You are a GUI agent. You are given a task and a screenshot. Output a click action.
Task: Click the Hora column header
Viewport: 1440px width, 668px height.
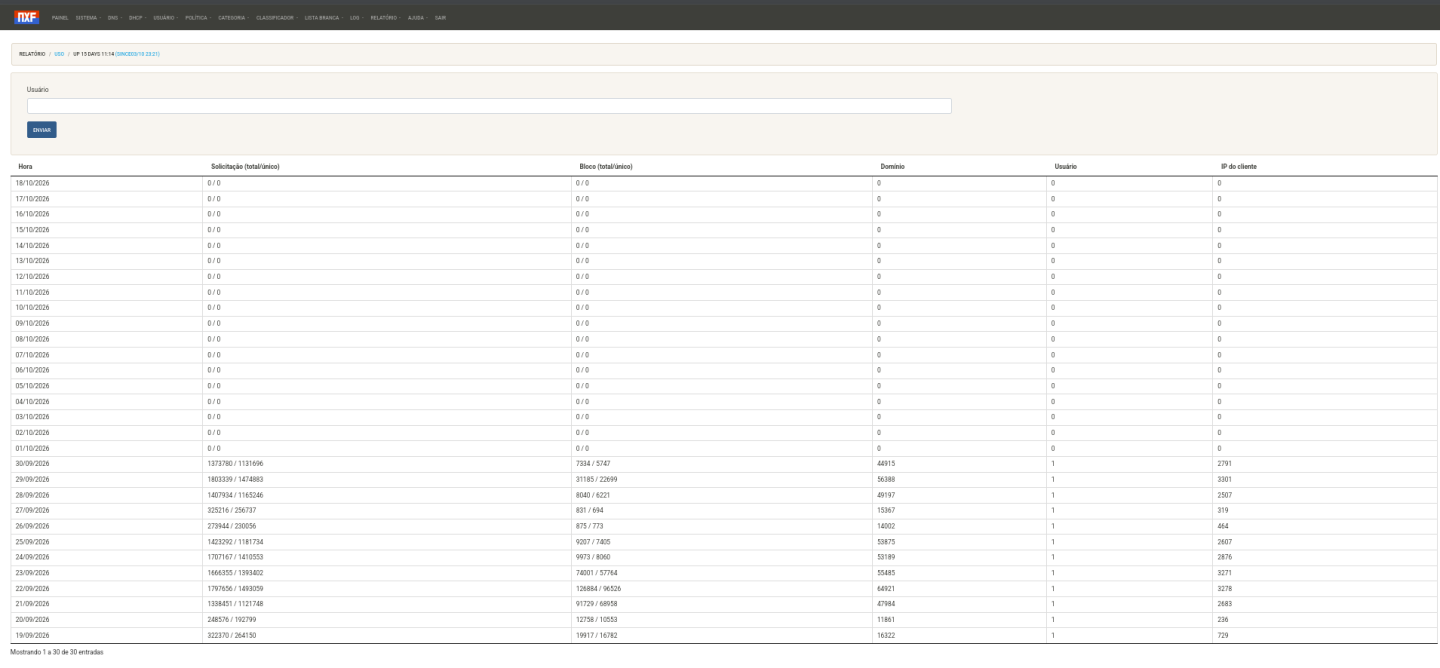pyautogui.click(x=26, y=166)
